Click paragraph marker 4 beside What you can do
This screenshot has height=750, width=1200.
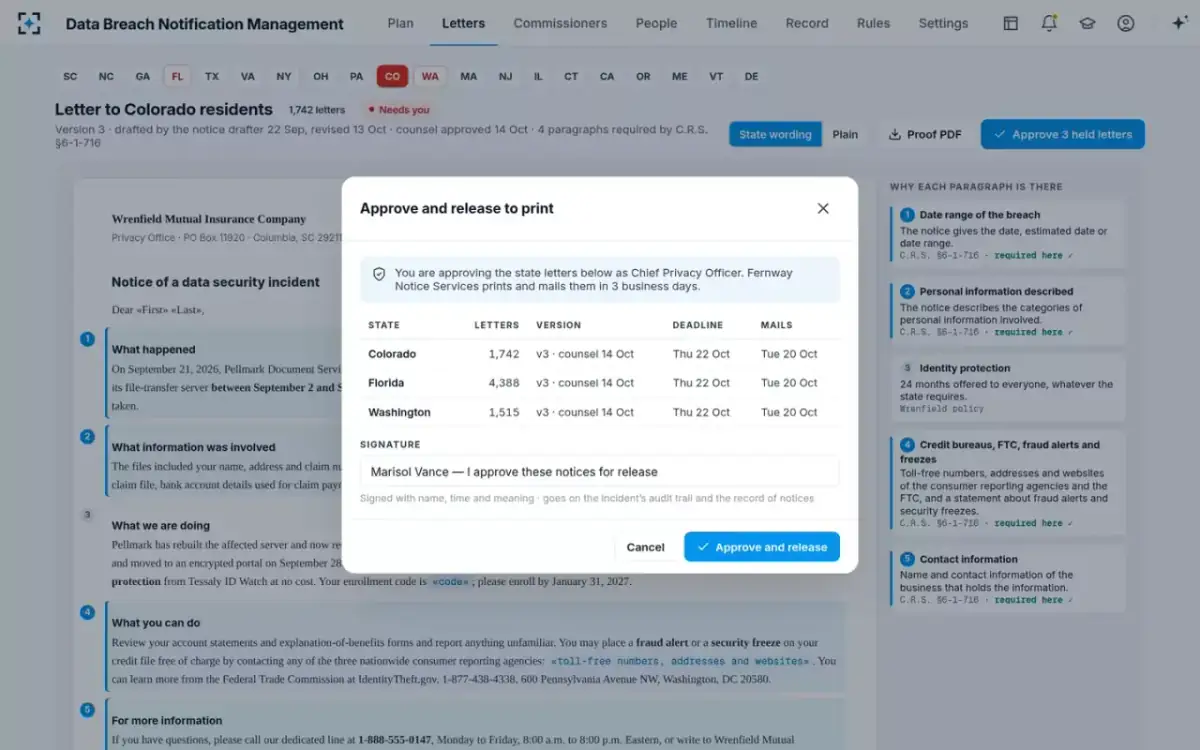87,612
